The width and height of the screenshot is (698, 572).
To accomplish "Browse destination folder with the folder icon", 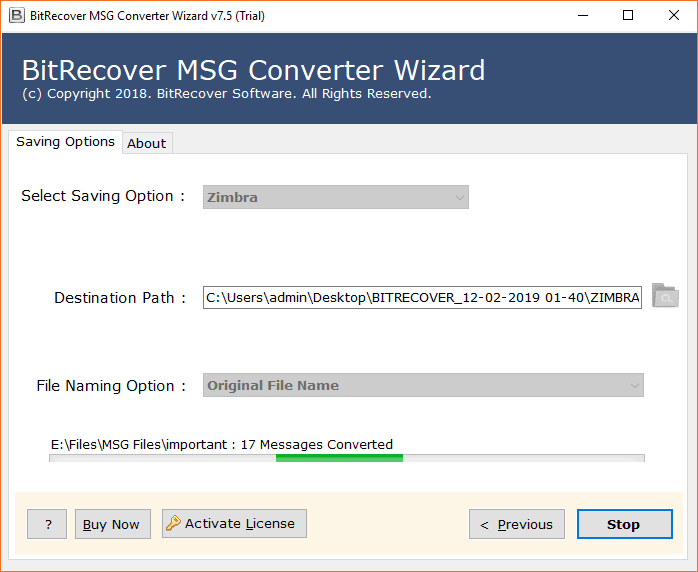I will point(665,296).
